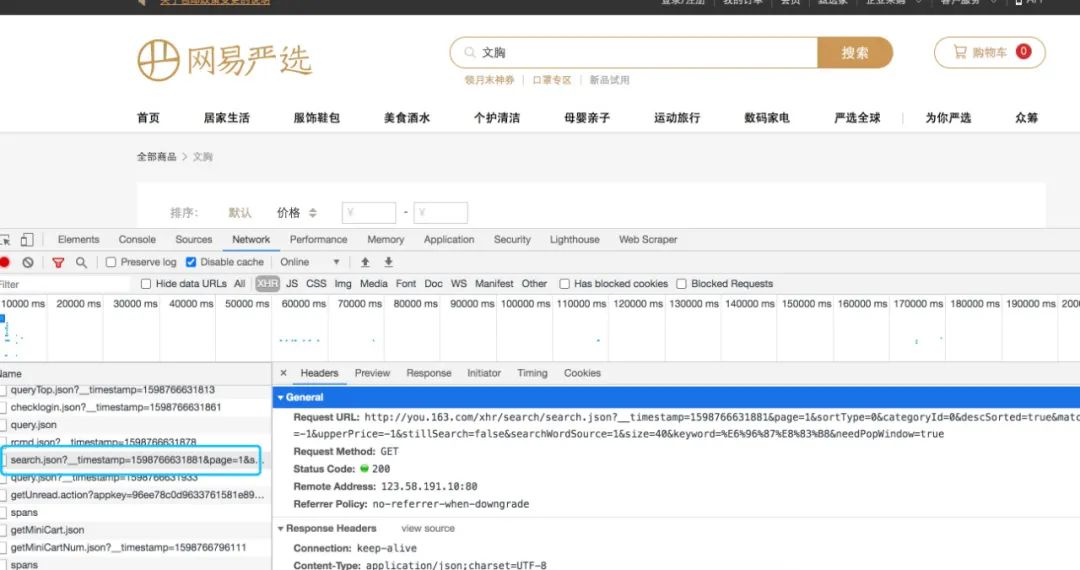Image resolution: width=1080 pixels, height=570 pixels.
Task: Open the Application tab
Action: [x=449, y=240]
